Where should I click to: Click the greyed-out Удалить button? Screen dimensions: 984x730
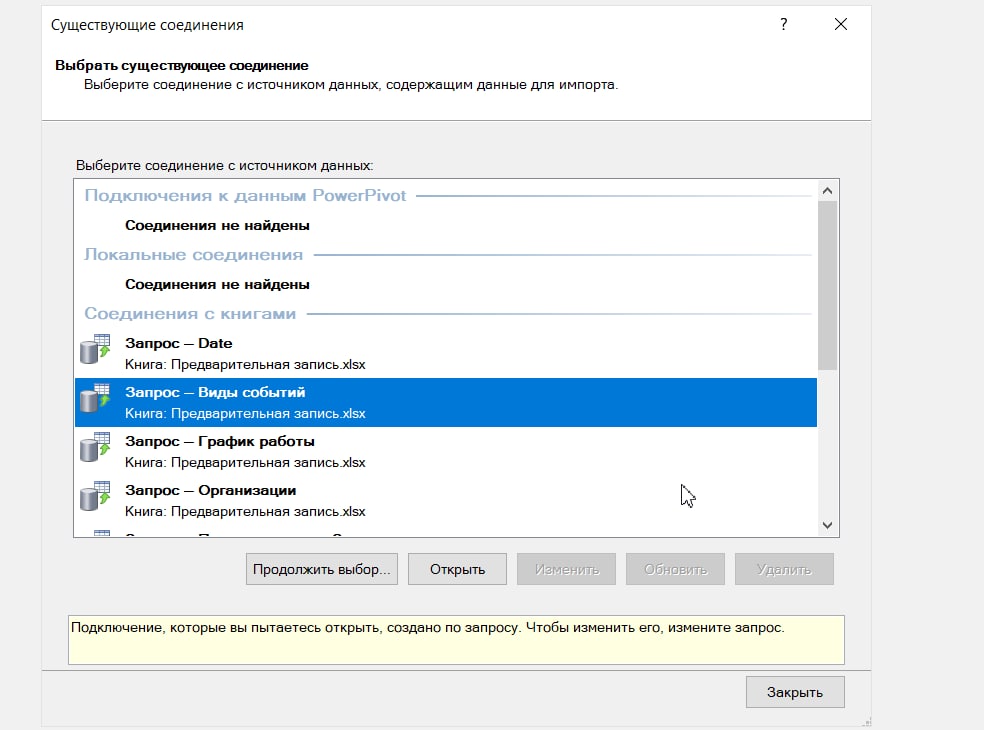(x=784, y=569)
